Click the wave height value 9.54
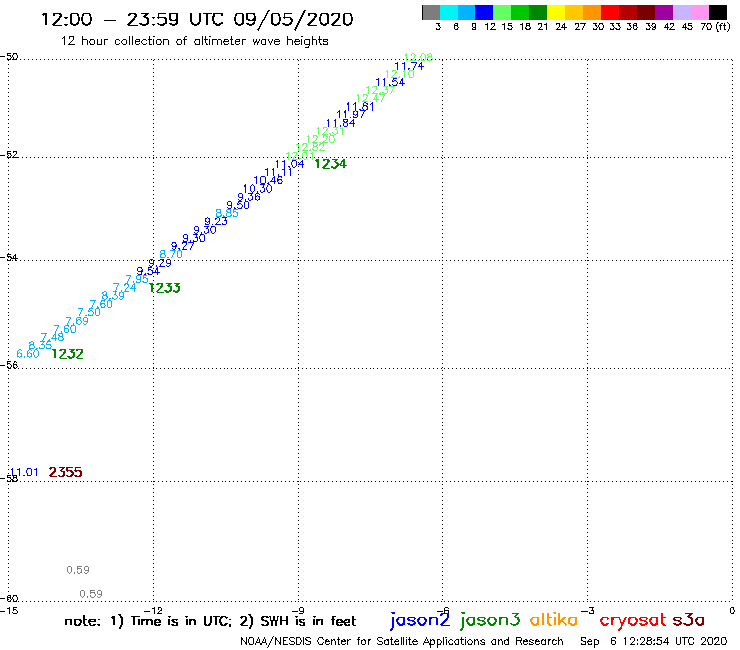The height and width of the screenshot is (650, 740). [148, 271]
